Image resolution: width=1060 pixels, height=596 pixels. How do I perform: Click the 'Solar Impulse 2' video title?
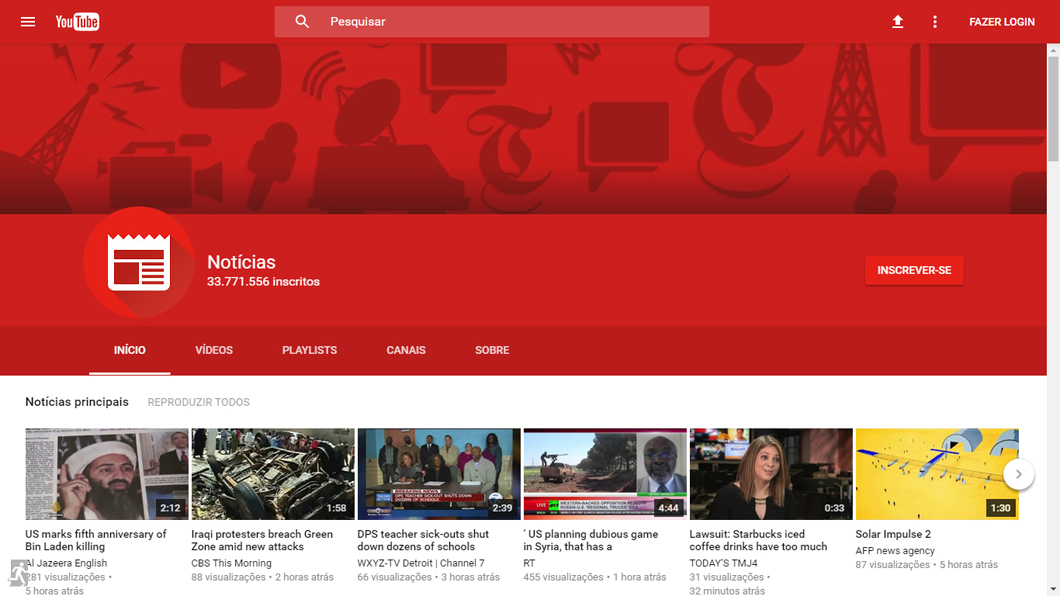tap(893, 534)
